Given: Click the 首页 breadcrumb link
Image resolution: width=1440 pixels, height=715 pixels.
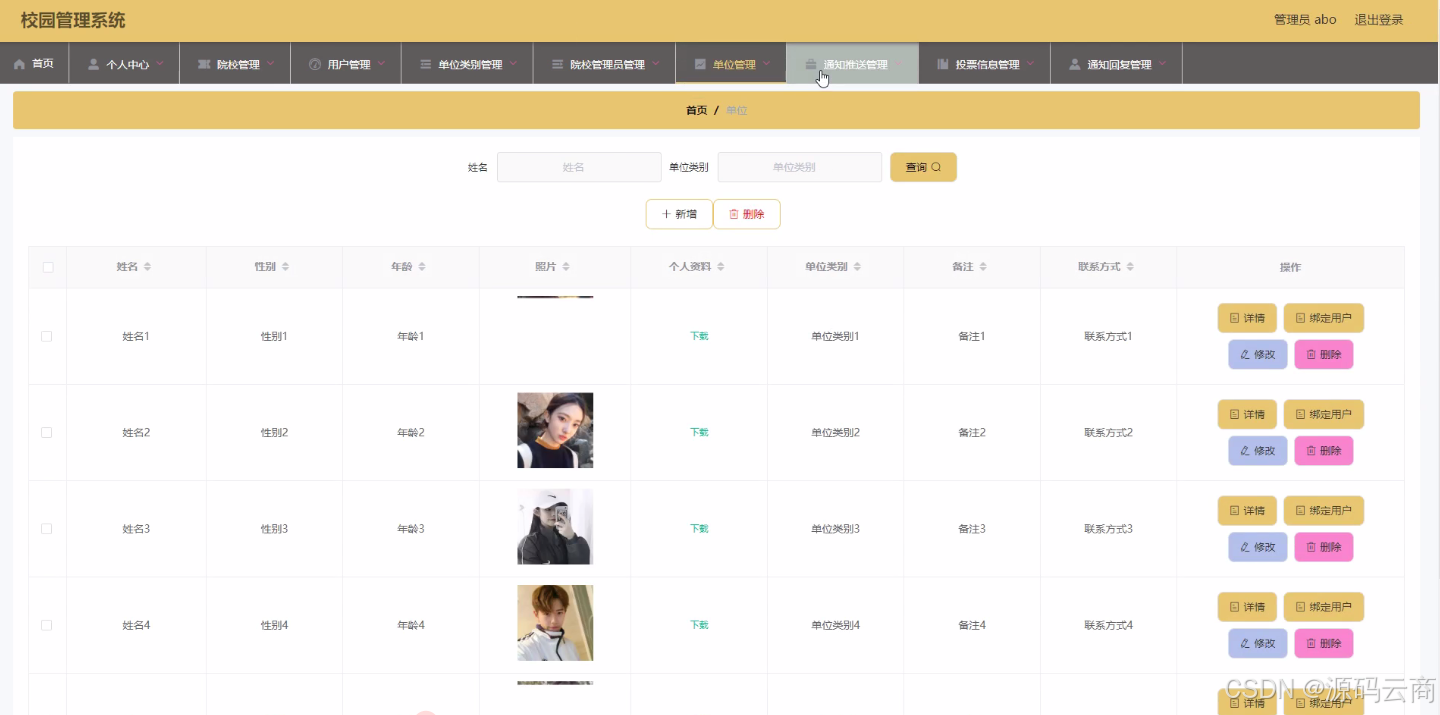Looking at the screenshot, I should tap(697, 110).
